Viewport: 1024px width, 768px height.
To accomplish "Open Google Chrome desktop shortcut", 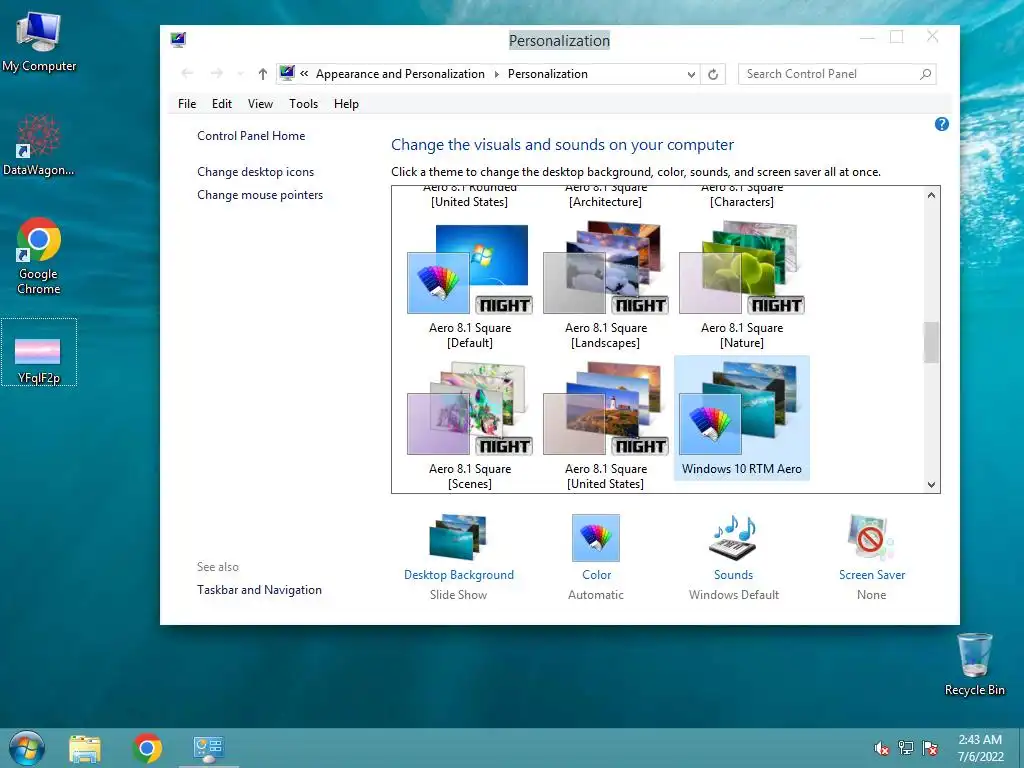I will click(39, 256).
